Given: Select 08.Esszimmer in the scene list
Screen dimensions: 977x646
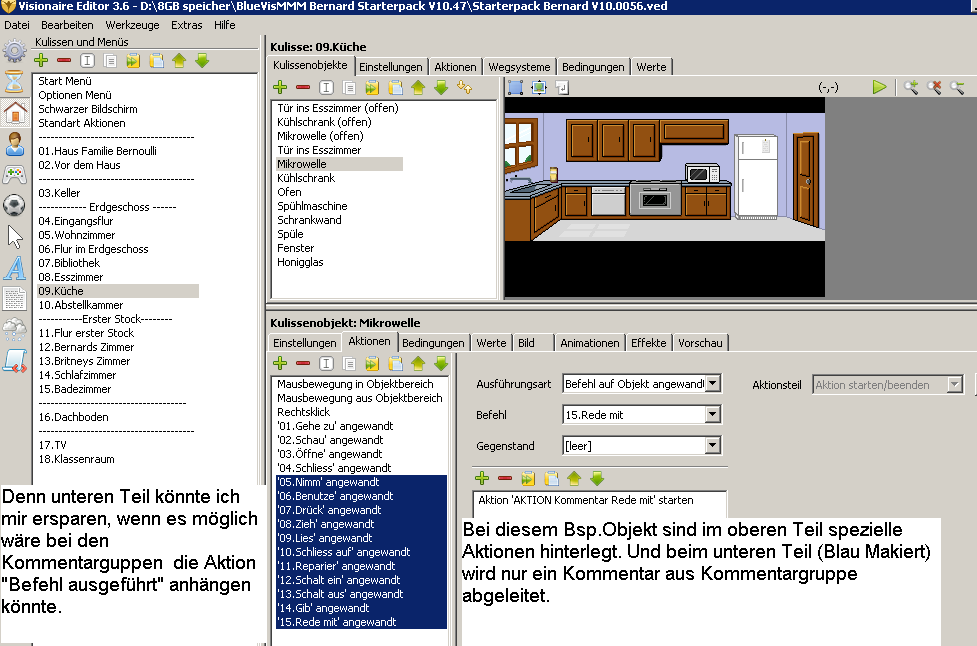Looking at the screenshot, I should [x=71, y=277].
